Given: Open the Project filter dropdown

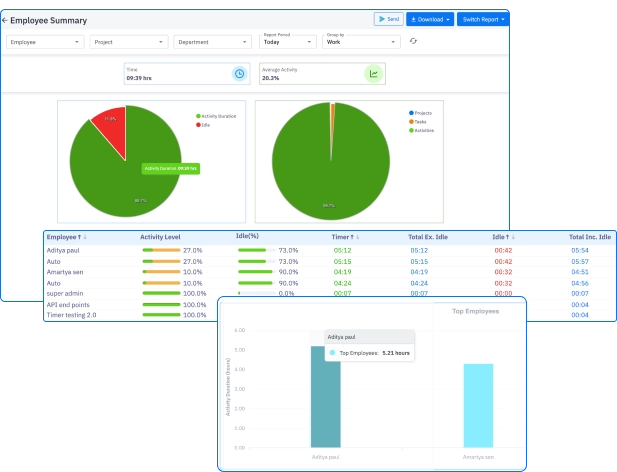Looking at the screenshot, I should pos(129,42).
